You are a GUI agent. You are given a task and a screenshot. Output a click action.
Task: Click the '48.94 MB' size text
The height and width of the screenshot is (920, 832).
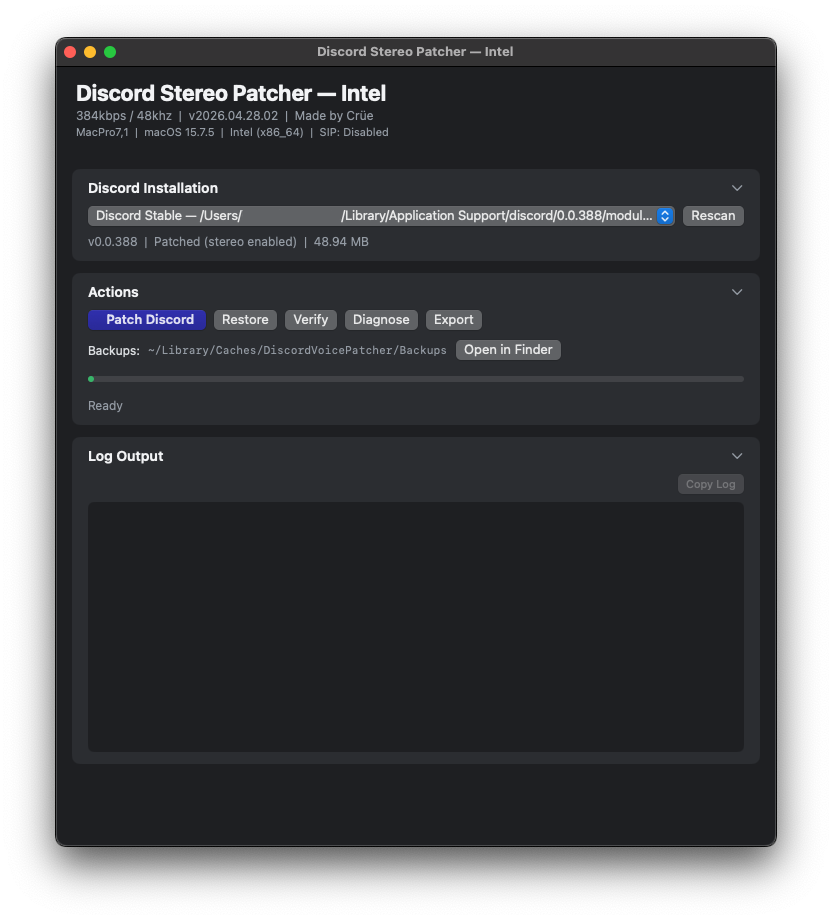pos(341,242)
